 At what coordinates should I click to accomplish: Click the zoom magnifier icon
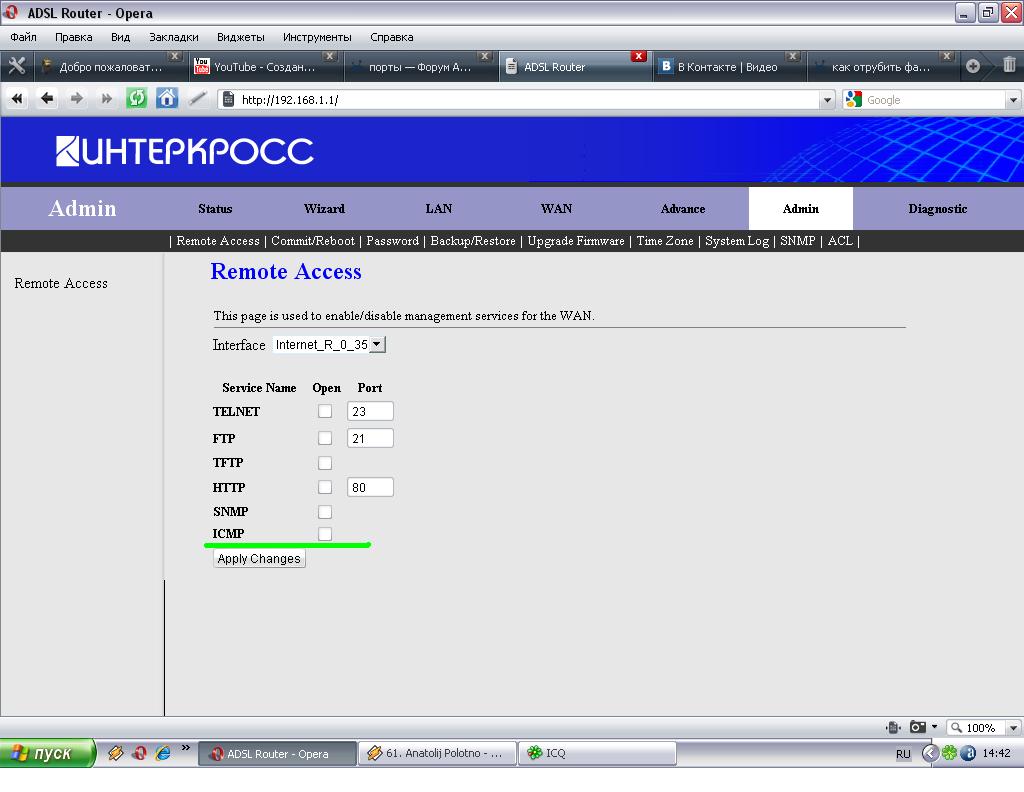coord(957,727)
